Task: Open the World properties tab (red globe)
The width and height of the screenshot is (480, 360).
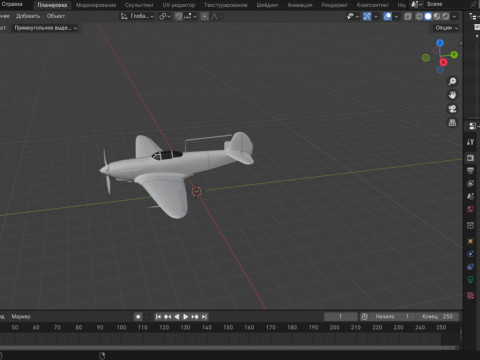Action: click(470, 209)
